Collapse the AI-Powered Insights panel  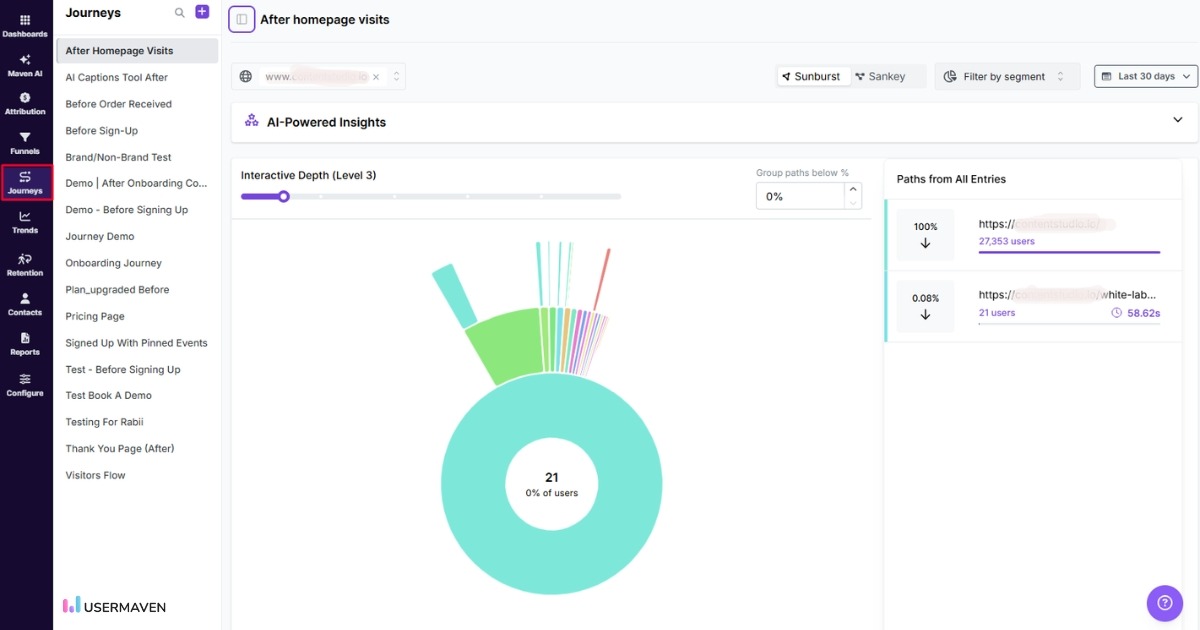[1178, 119]
